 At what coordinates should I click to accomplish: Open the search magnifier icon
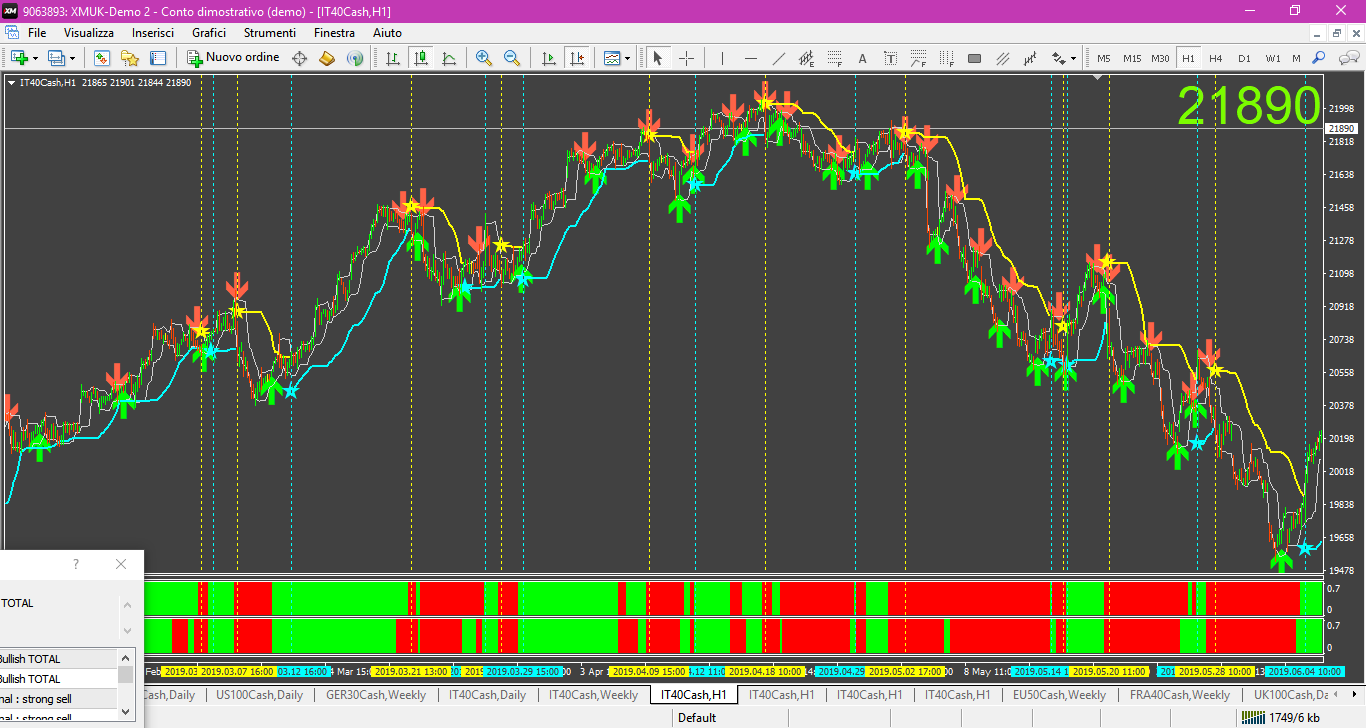point(1319,58)
